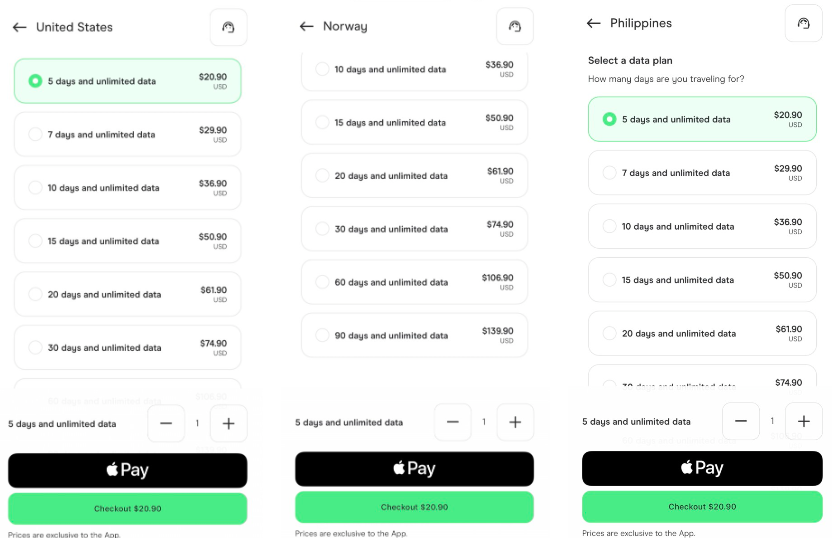
Task: Open support chat on United States screen
Action: click(x=228, y=27)
